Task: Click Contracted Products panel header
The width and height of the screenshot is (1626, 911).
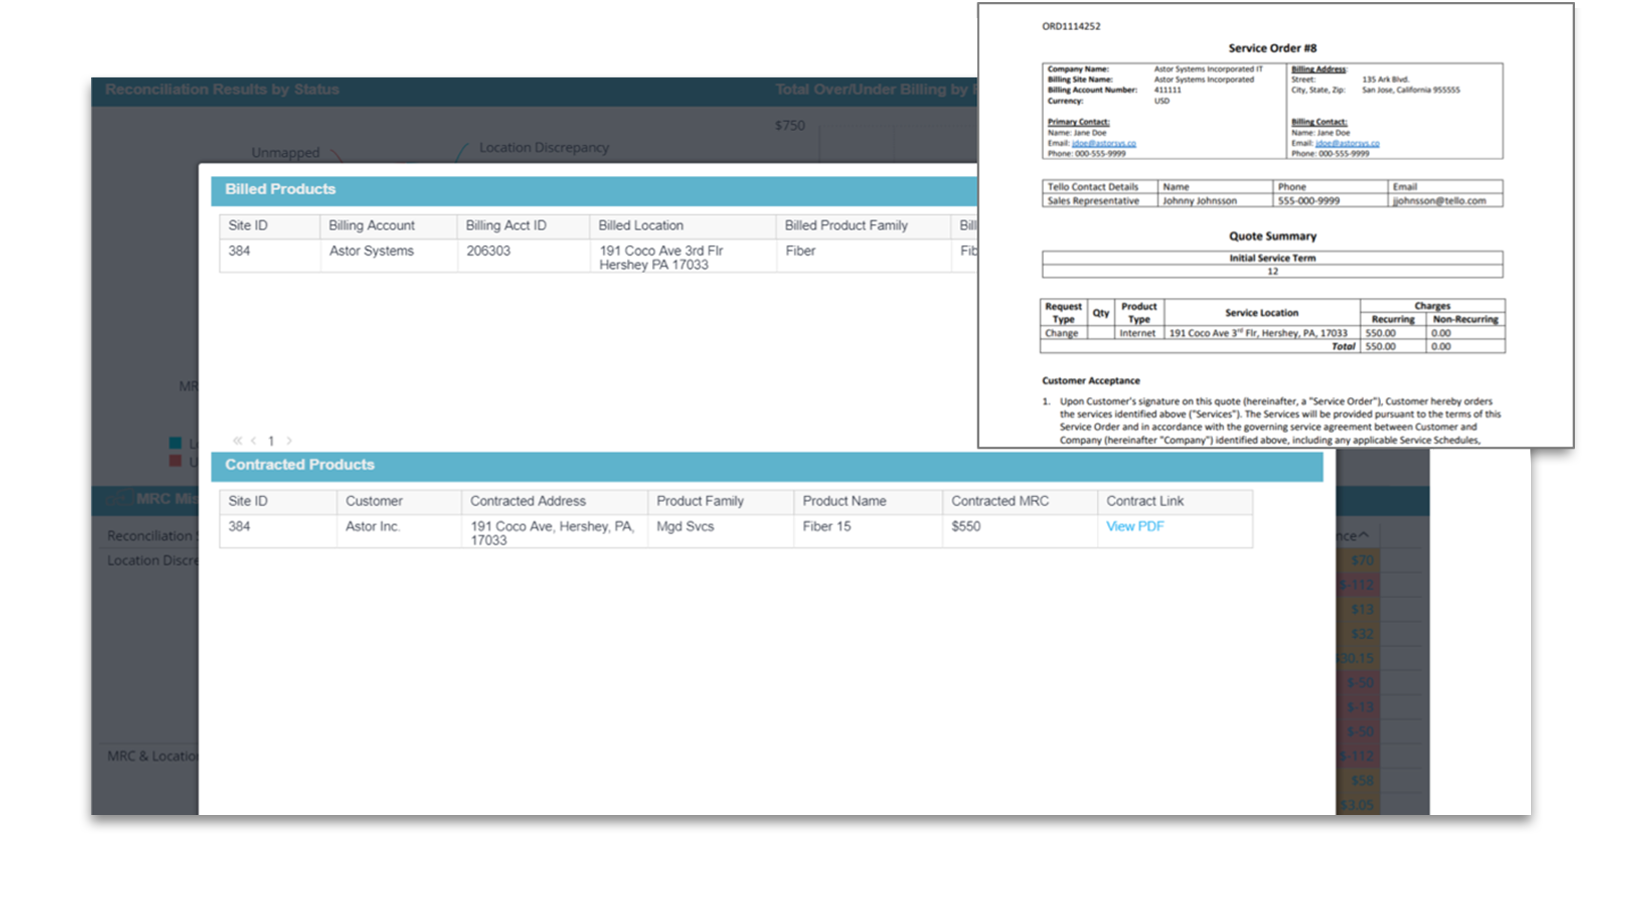Action: pyautogui.click(x=767, y=465)
